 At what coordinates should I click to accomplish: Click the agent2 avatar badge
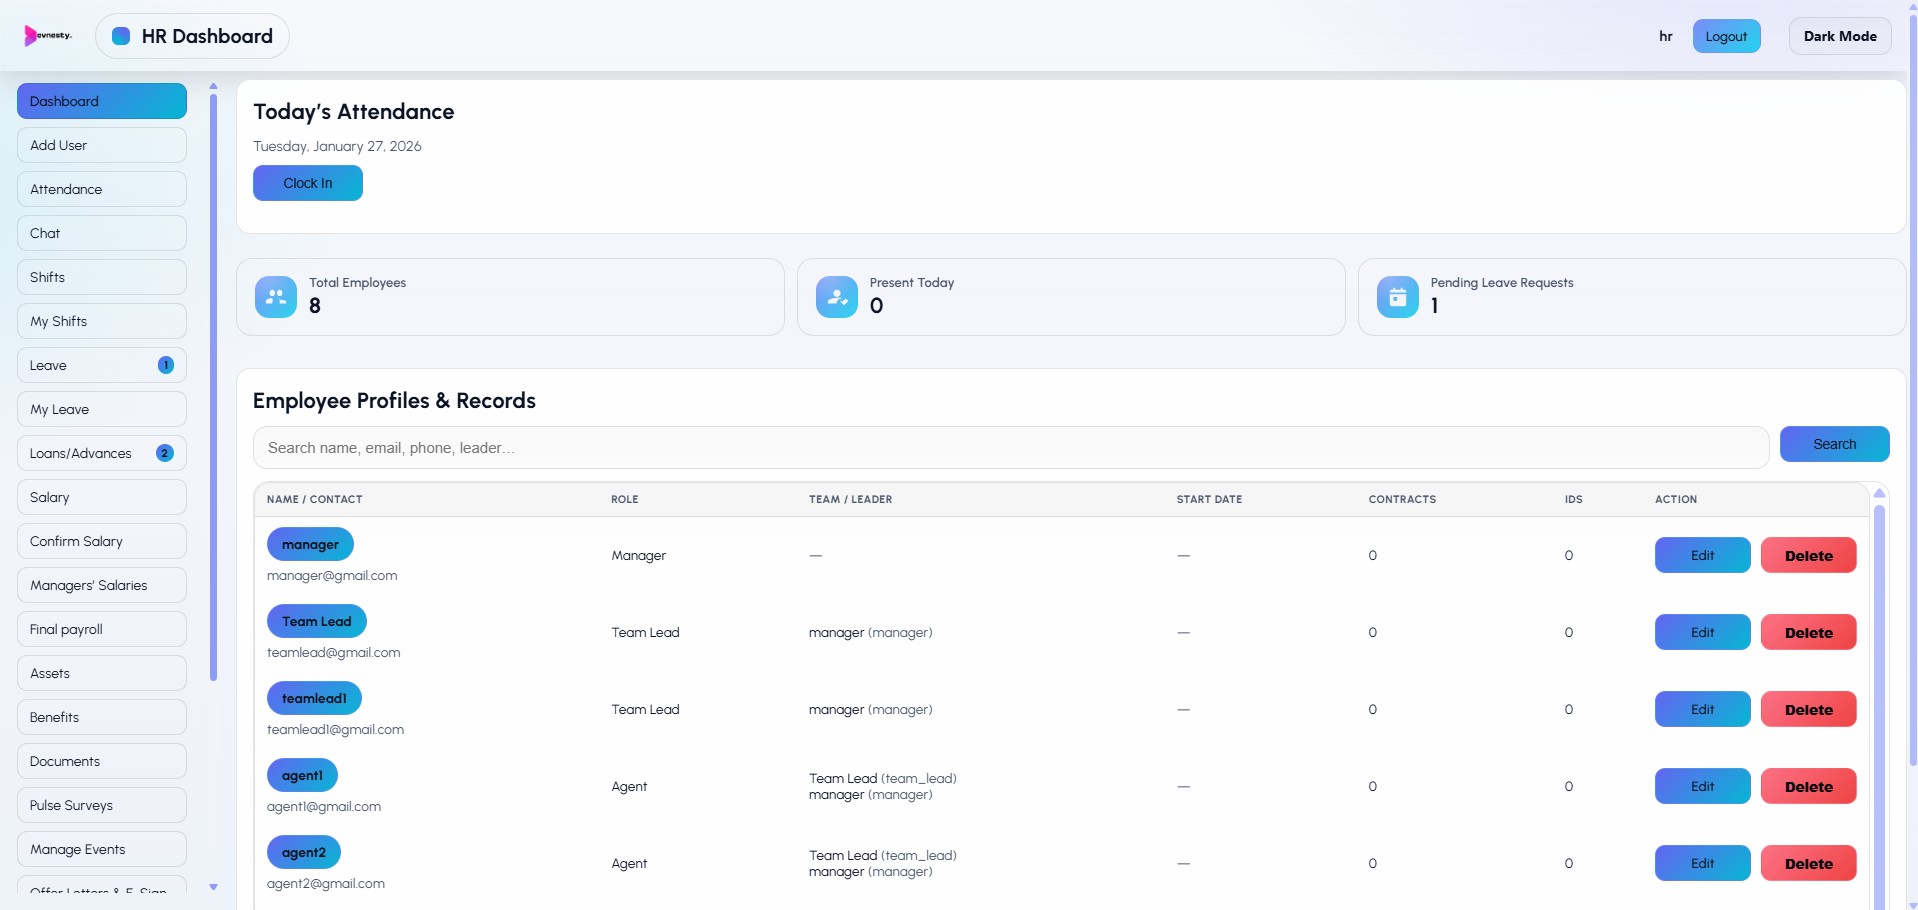[303, 852]
